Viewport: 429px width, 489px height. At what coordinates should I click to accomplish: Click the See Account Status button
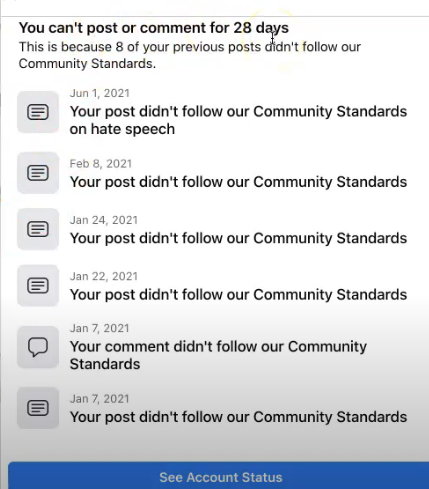pyautogui.click(x=219, y=476)
